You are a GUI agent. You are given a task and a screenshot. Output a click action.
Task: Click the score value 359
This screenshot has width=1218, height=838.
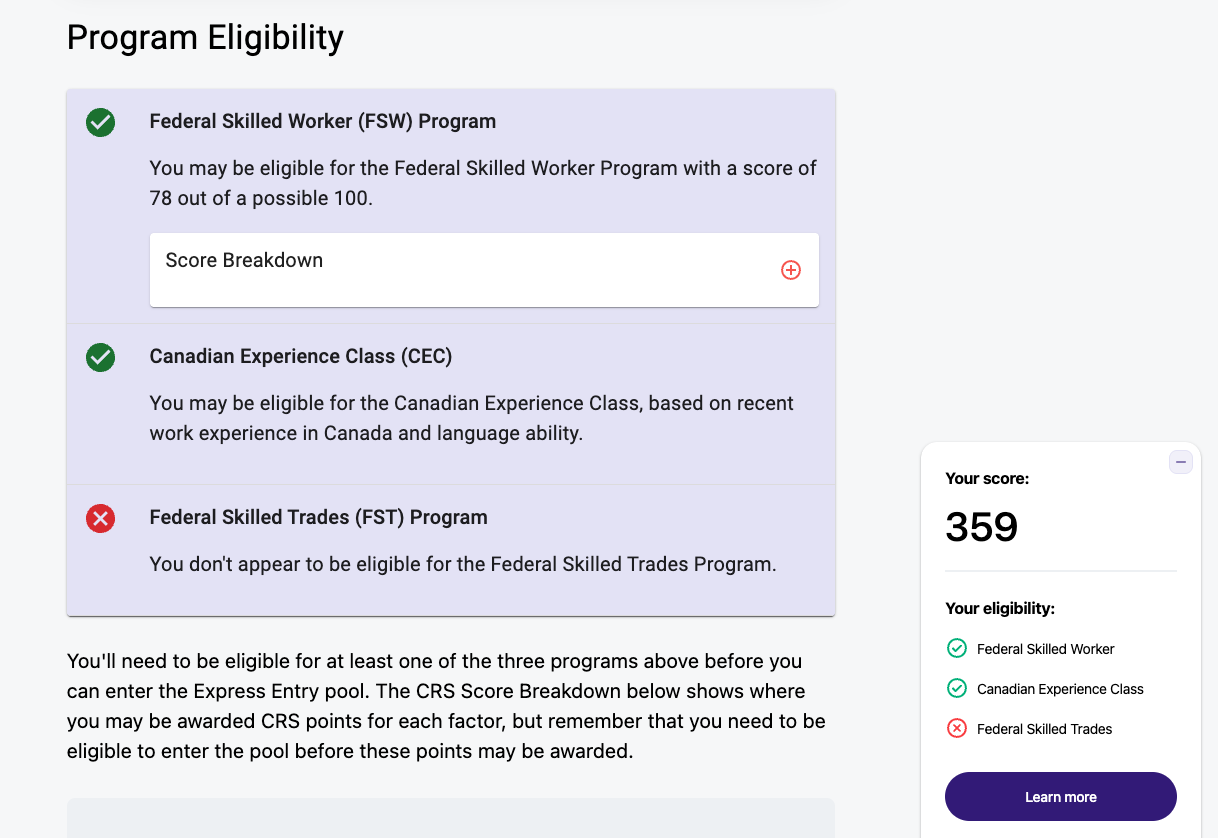coord(981,527)
